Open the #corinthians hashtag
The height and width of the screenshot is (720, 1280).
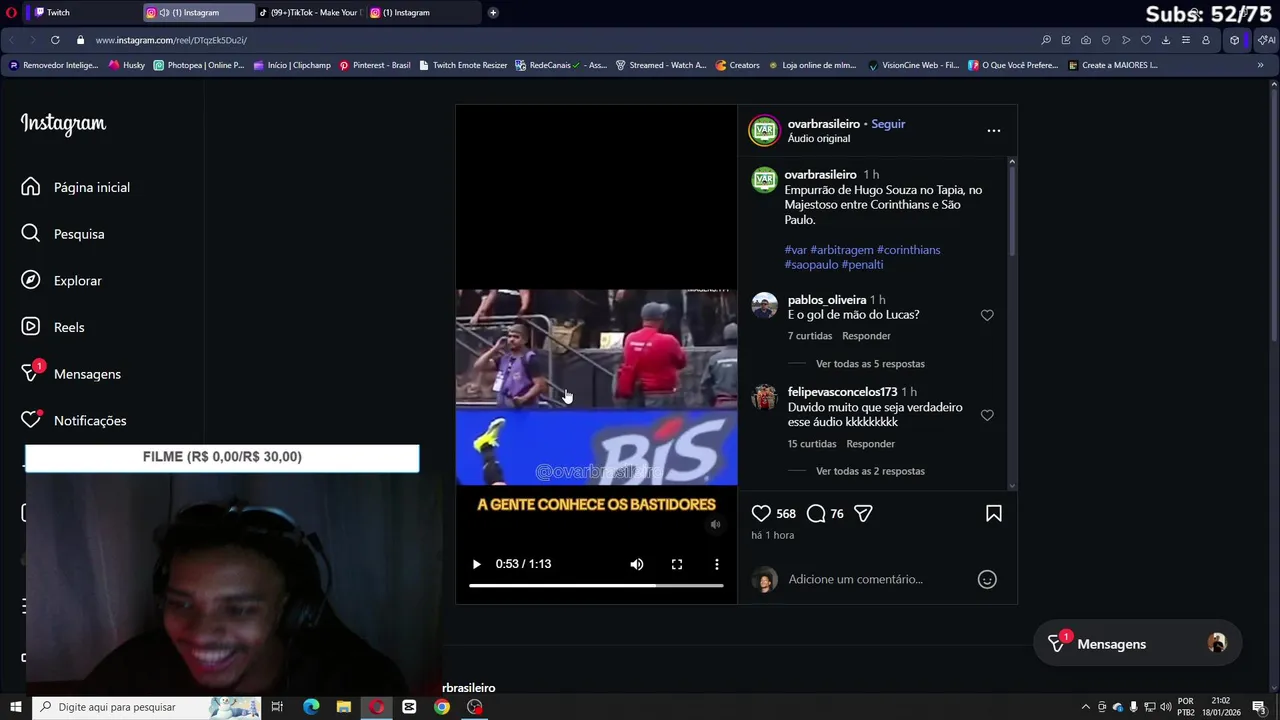[908, 250]
